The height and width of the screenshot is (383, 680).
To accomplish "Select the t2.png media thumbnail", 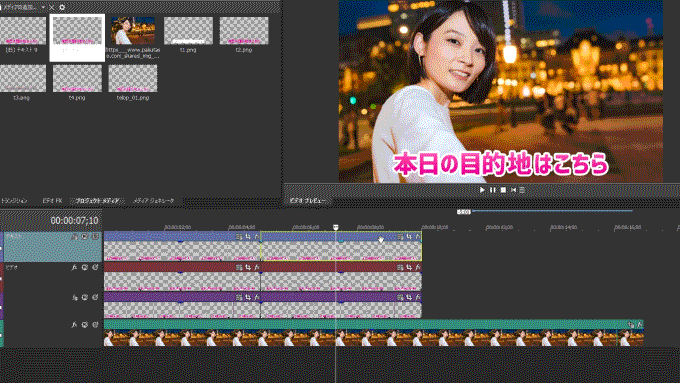I will 244,31.
